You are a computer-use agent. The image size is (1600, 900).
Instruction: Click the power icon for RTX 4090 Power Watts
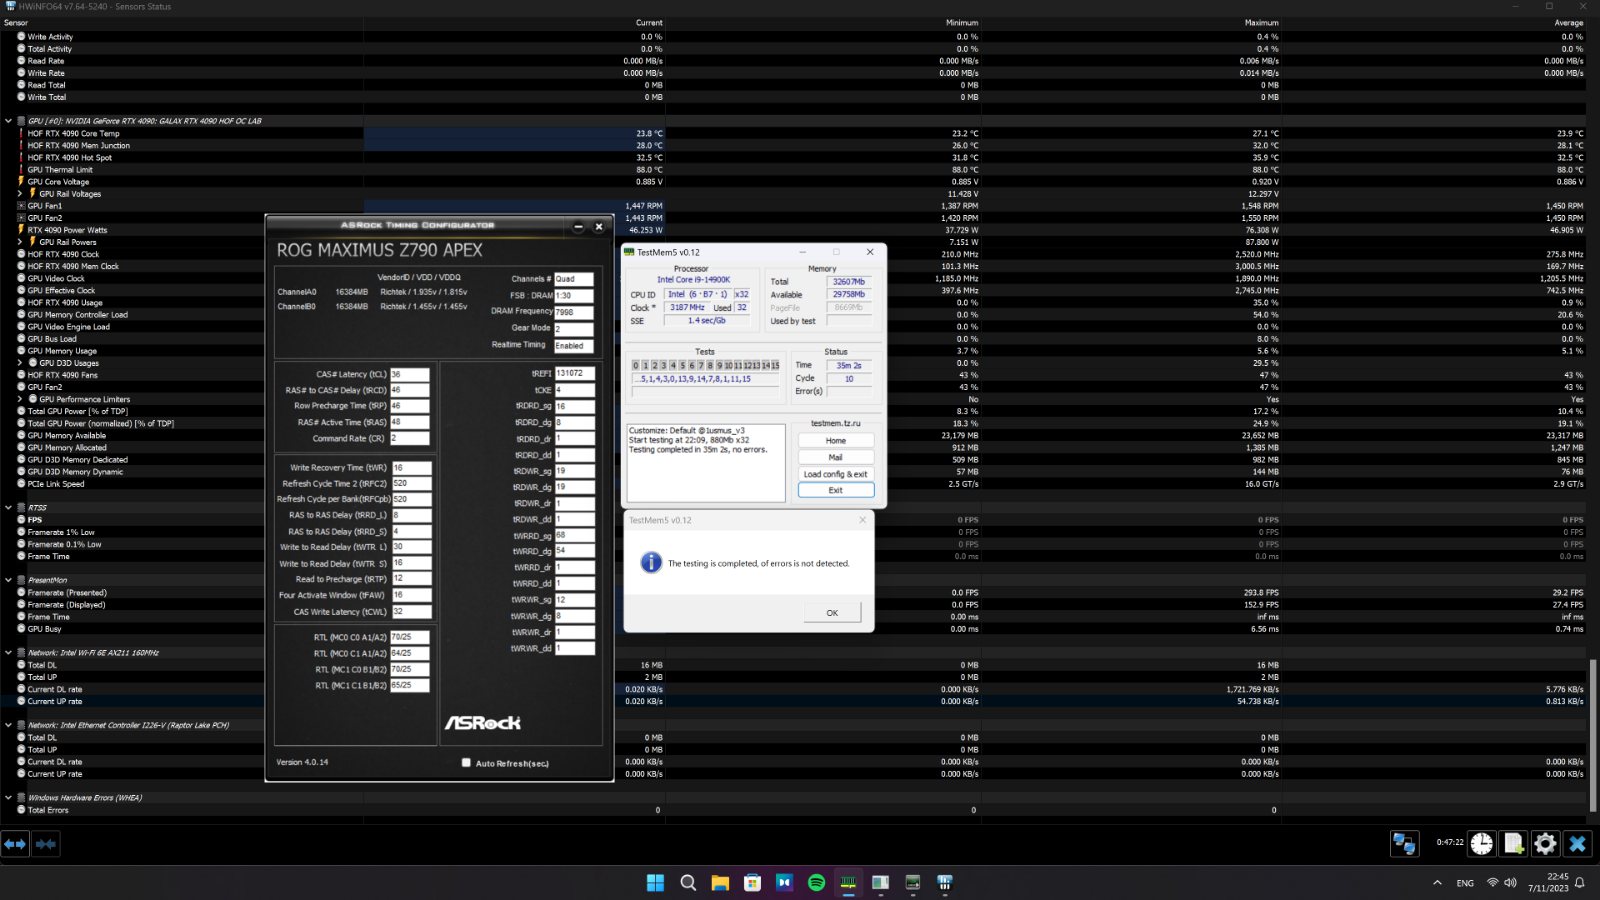(x=21, y=230)
